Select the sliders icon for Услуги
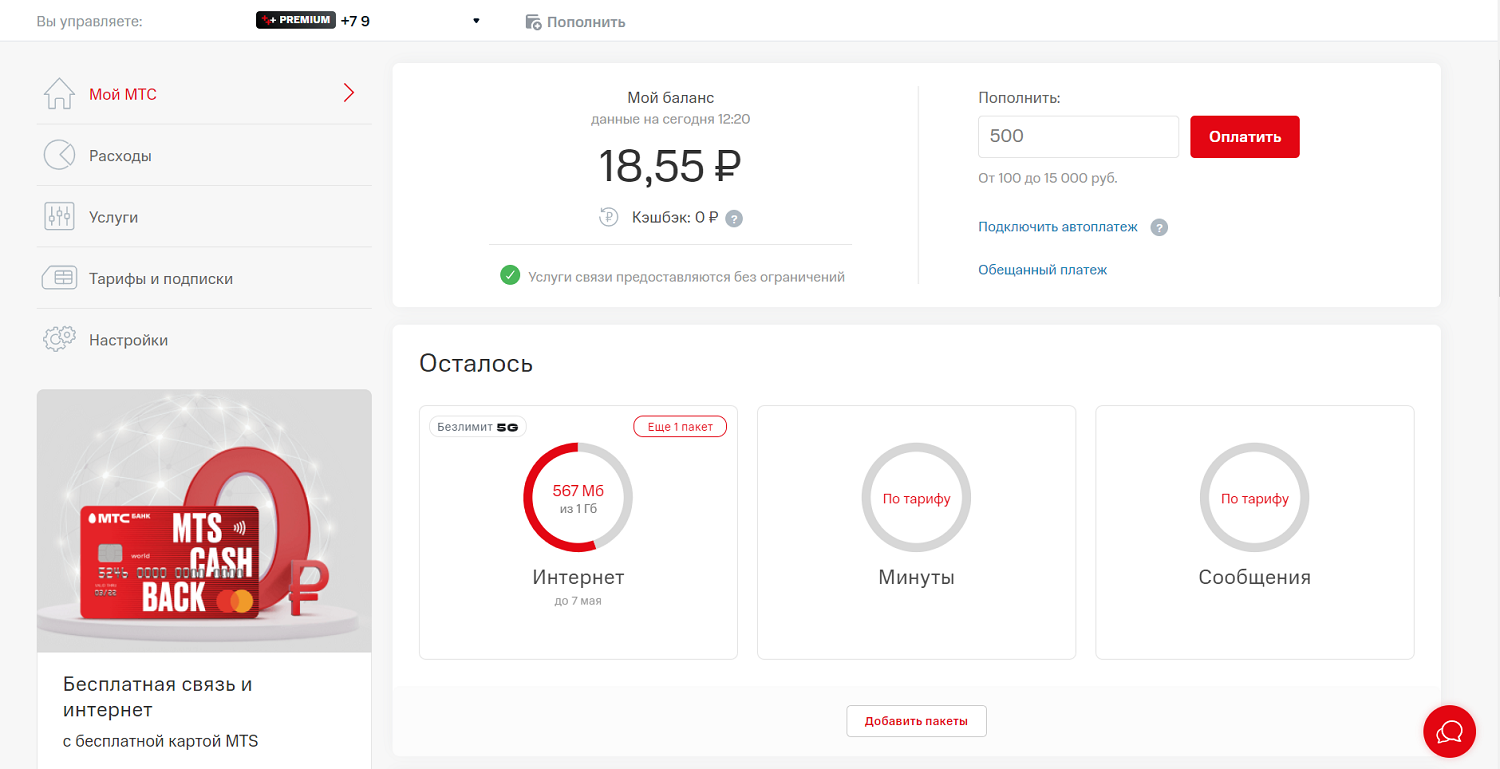 (x=59, y=216)
